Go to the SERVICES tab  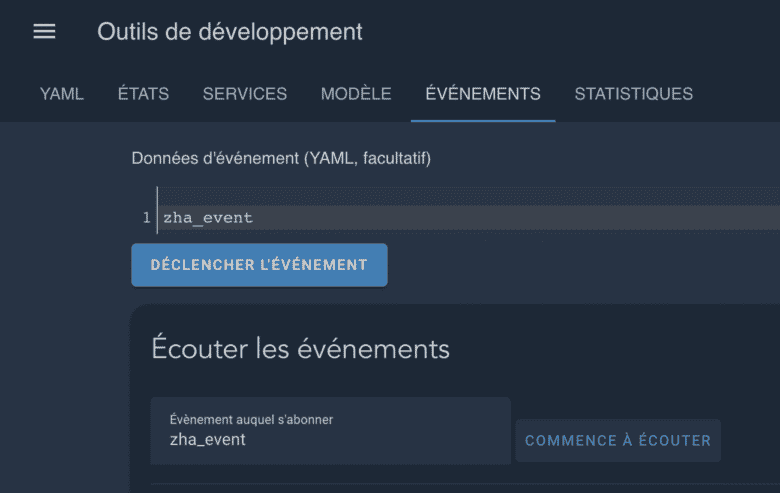(x=244, y=94)
